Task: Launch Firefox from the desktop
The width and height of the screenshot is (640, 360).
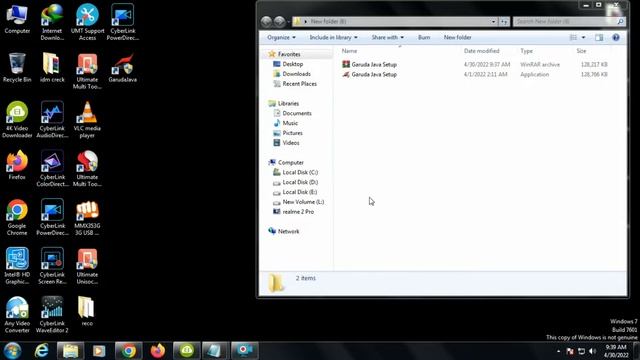Action: (x=17, y=165)
